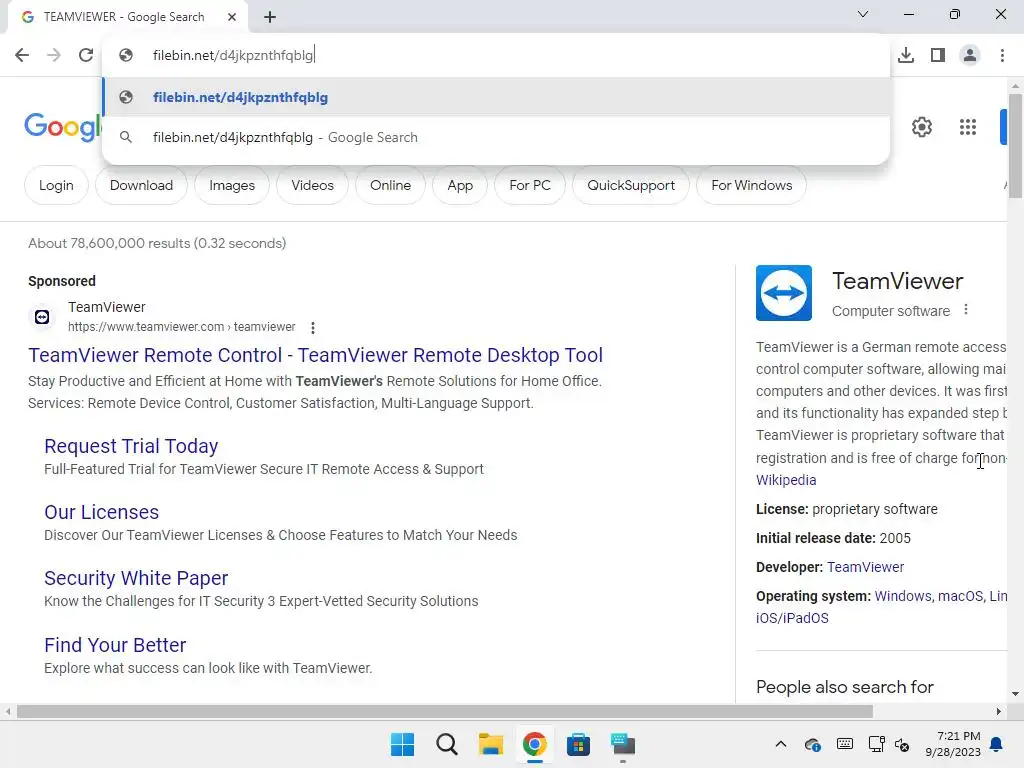Open the touch keyboard tray icon

[844, 744]
